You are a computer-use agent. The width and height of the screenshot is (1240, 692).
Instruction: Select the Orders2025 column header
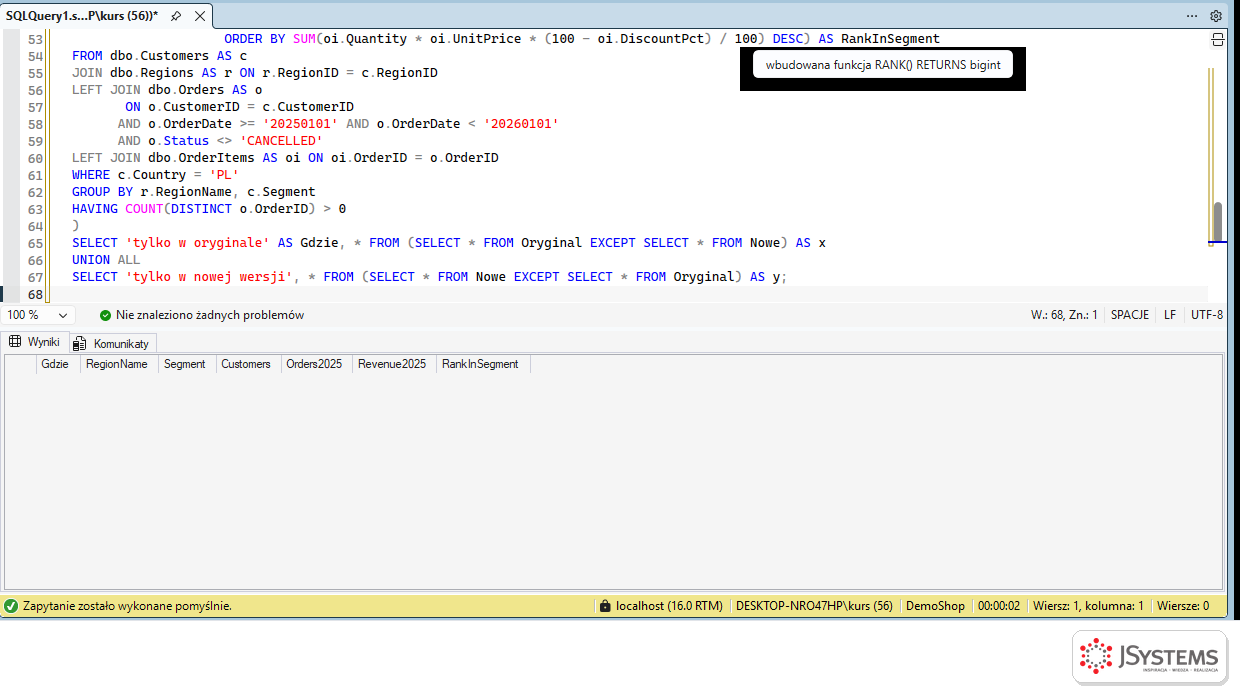click(x=315, y=364)
